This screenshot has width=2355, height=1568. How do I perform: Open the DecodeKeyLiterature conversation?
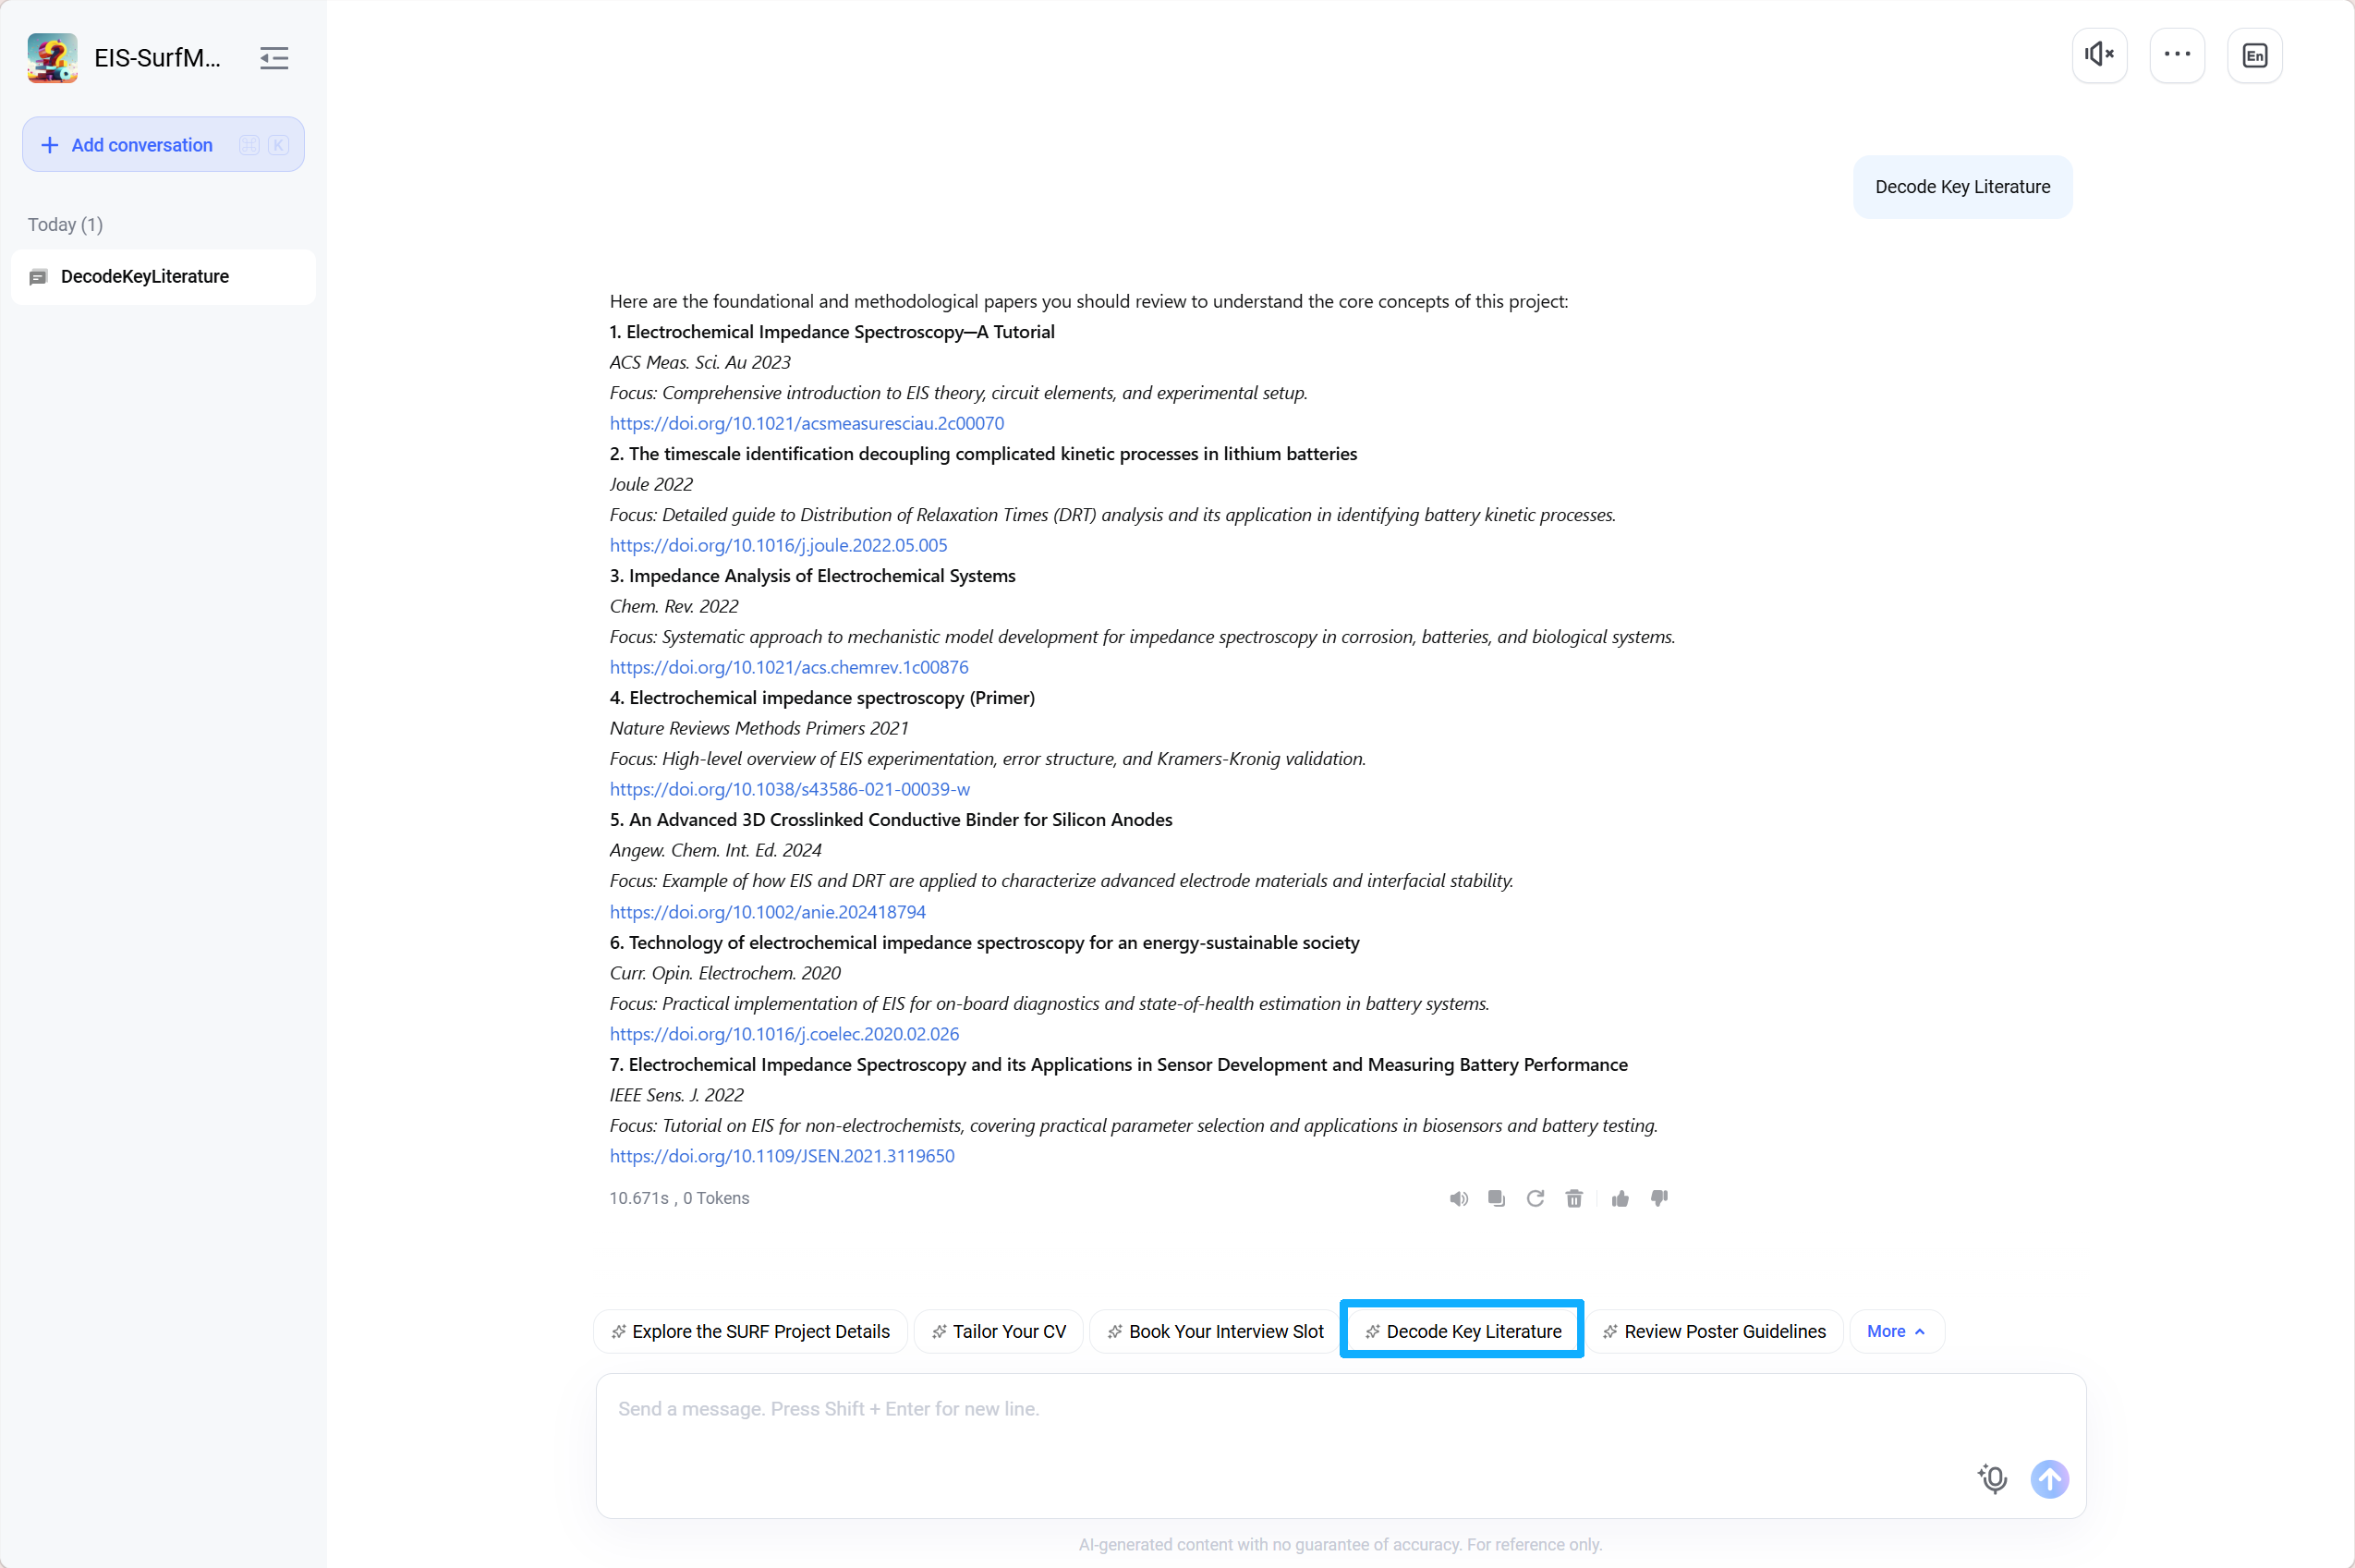tap(163, 277)
